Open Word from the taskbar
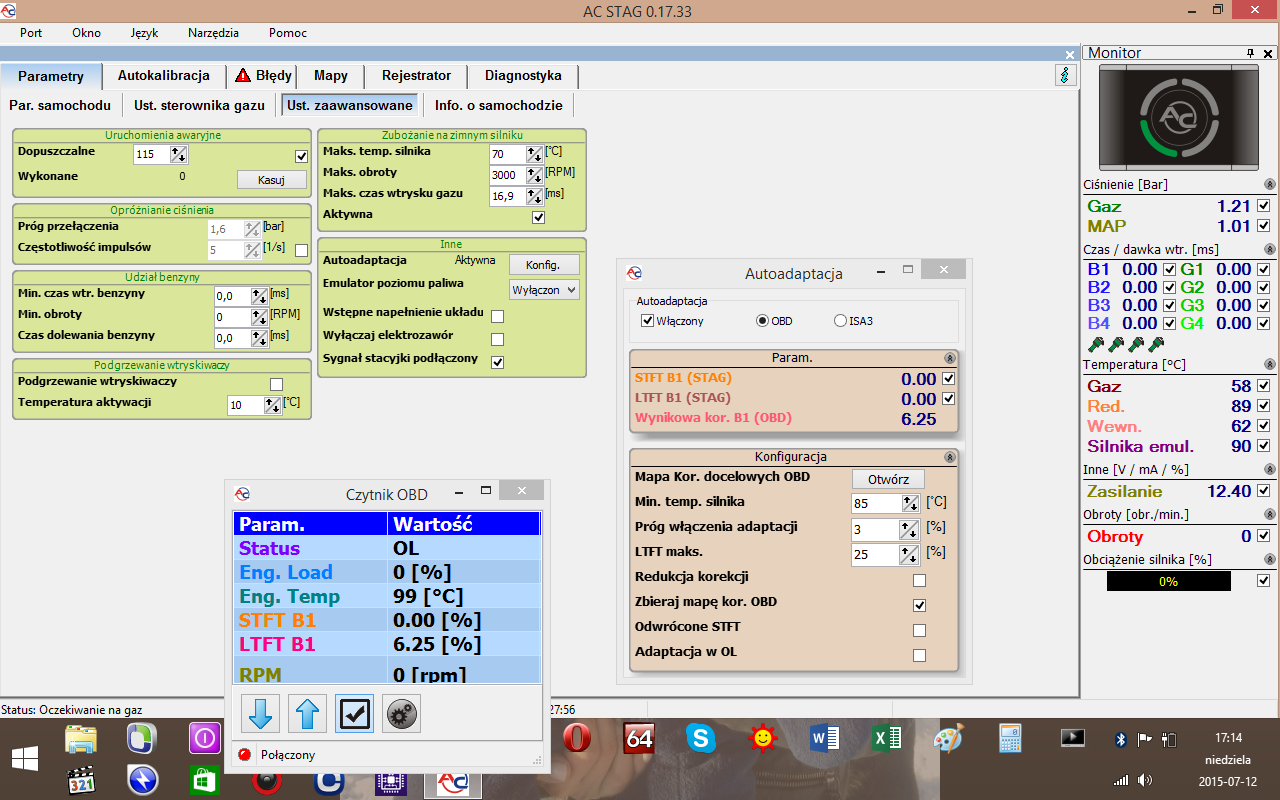Screen dimensions: 1280x800 point(825,740)
